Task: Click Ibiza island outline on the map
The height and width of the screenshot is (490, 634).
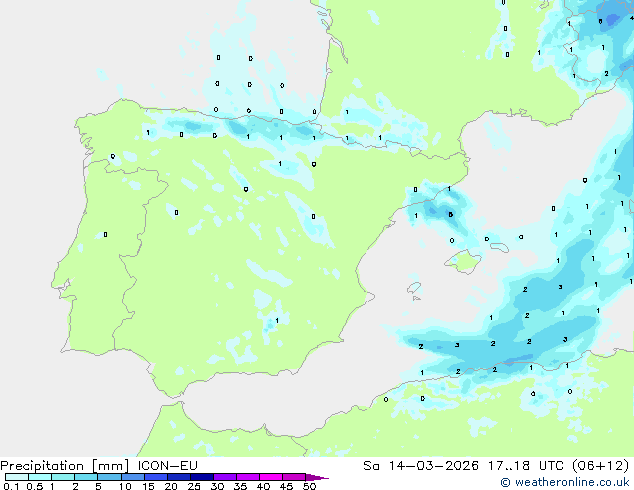Action: [x=414, y=288]
